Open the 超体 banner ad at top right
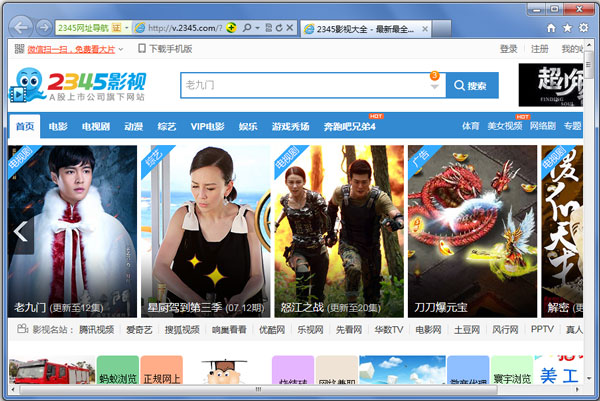Screen dimensions: 600x401 tap(551, 85)
